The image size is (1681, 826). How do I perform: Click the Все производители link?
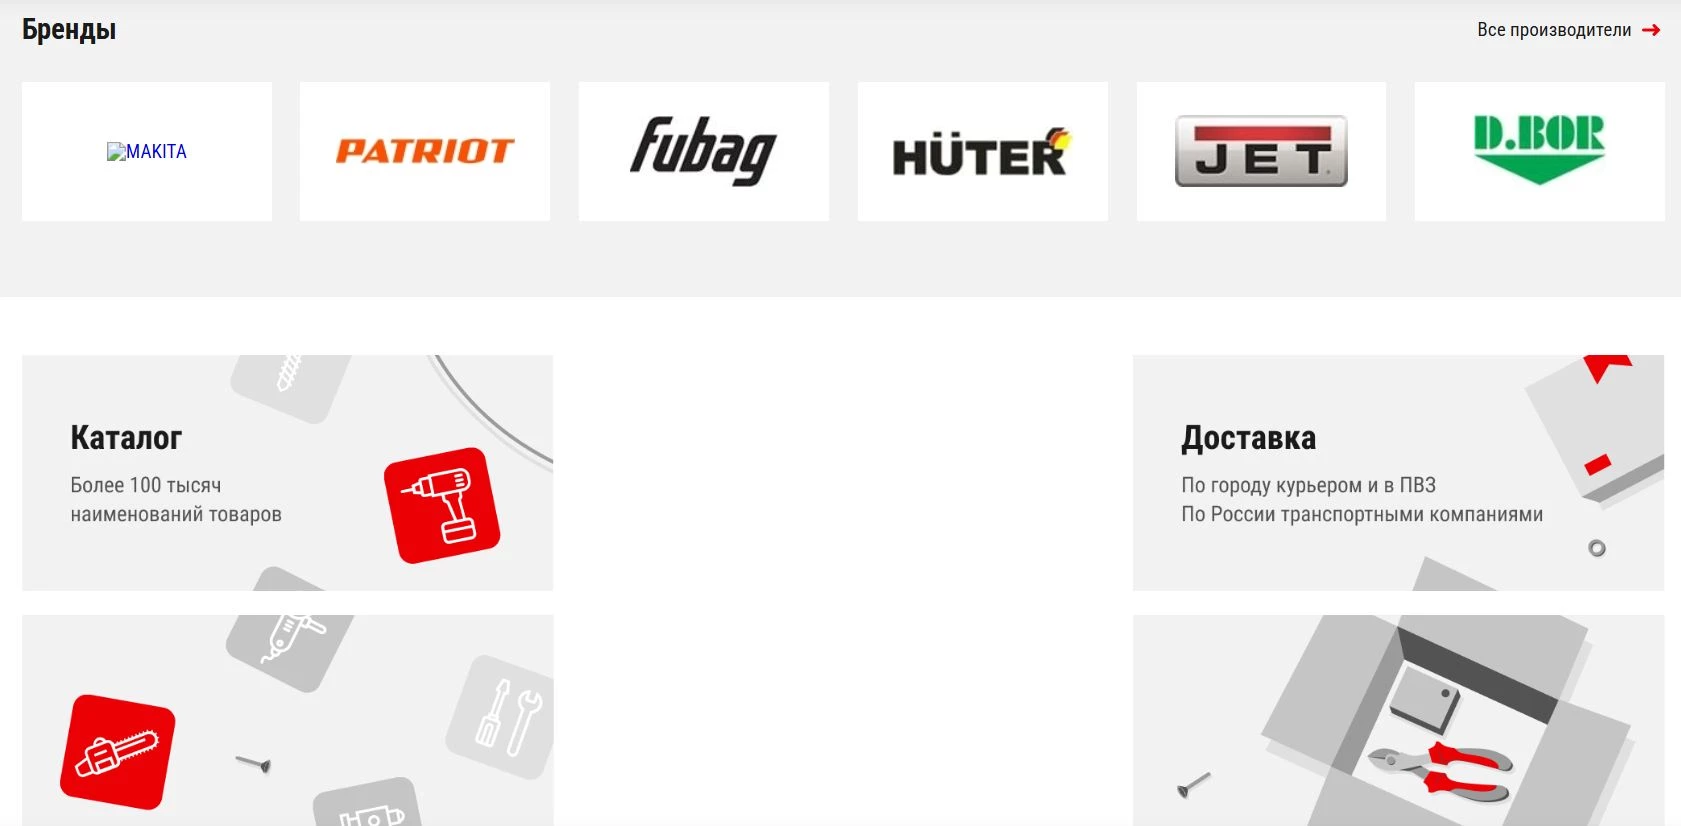point(1554,30)
